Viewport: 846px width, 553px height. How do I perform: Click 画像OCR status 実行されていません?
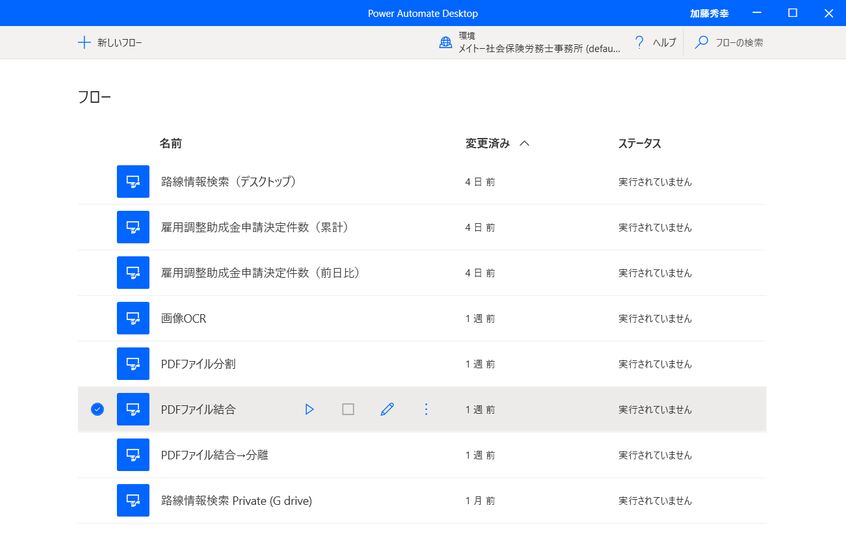[655, 319]
